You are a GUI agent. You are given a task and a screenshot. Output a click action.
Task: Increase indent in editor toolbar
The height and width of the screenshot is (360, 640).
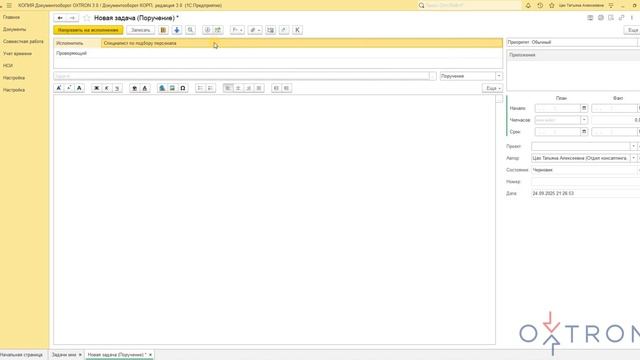276,88
